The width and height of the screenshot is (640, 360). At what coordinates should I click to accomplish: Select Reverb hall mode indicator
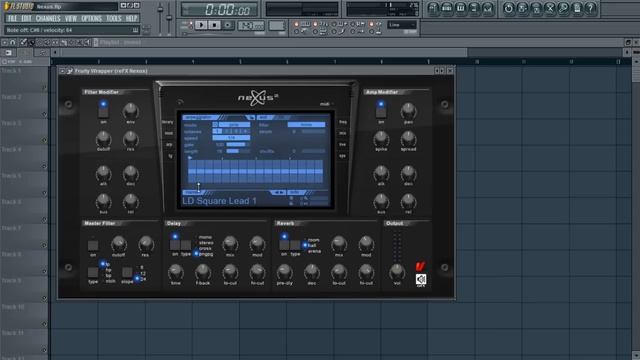(304, 246)
